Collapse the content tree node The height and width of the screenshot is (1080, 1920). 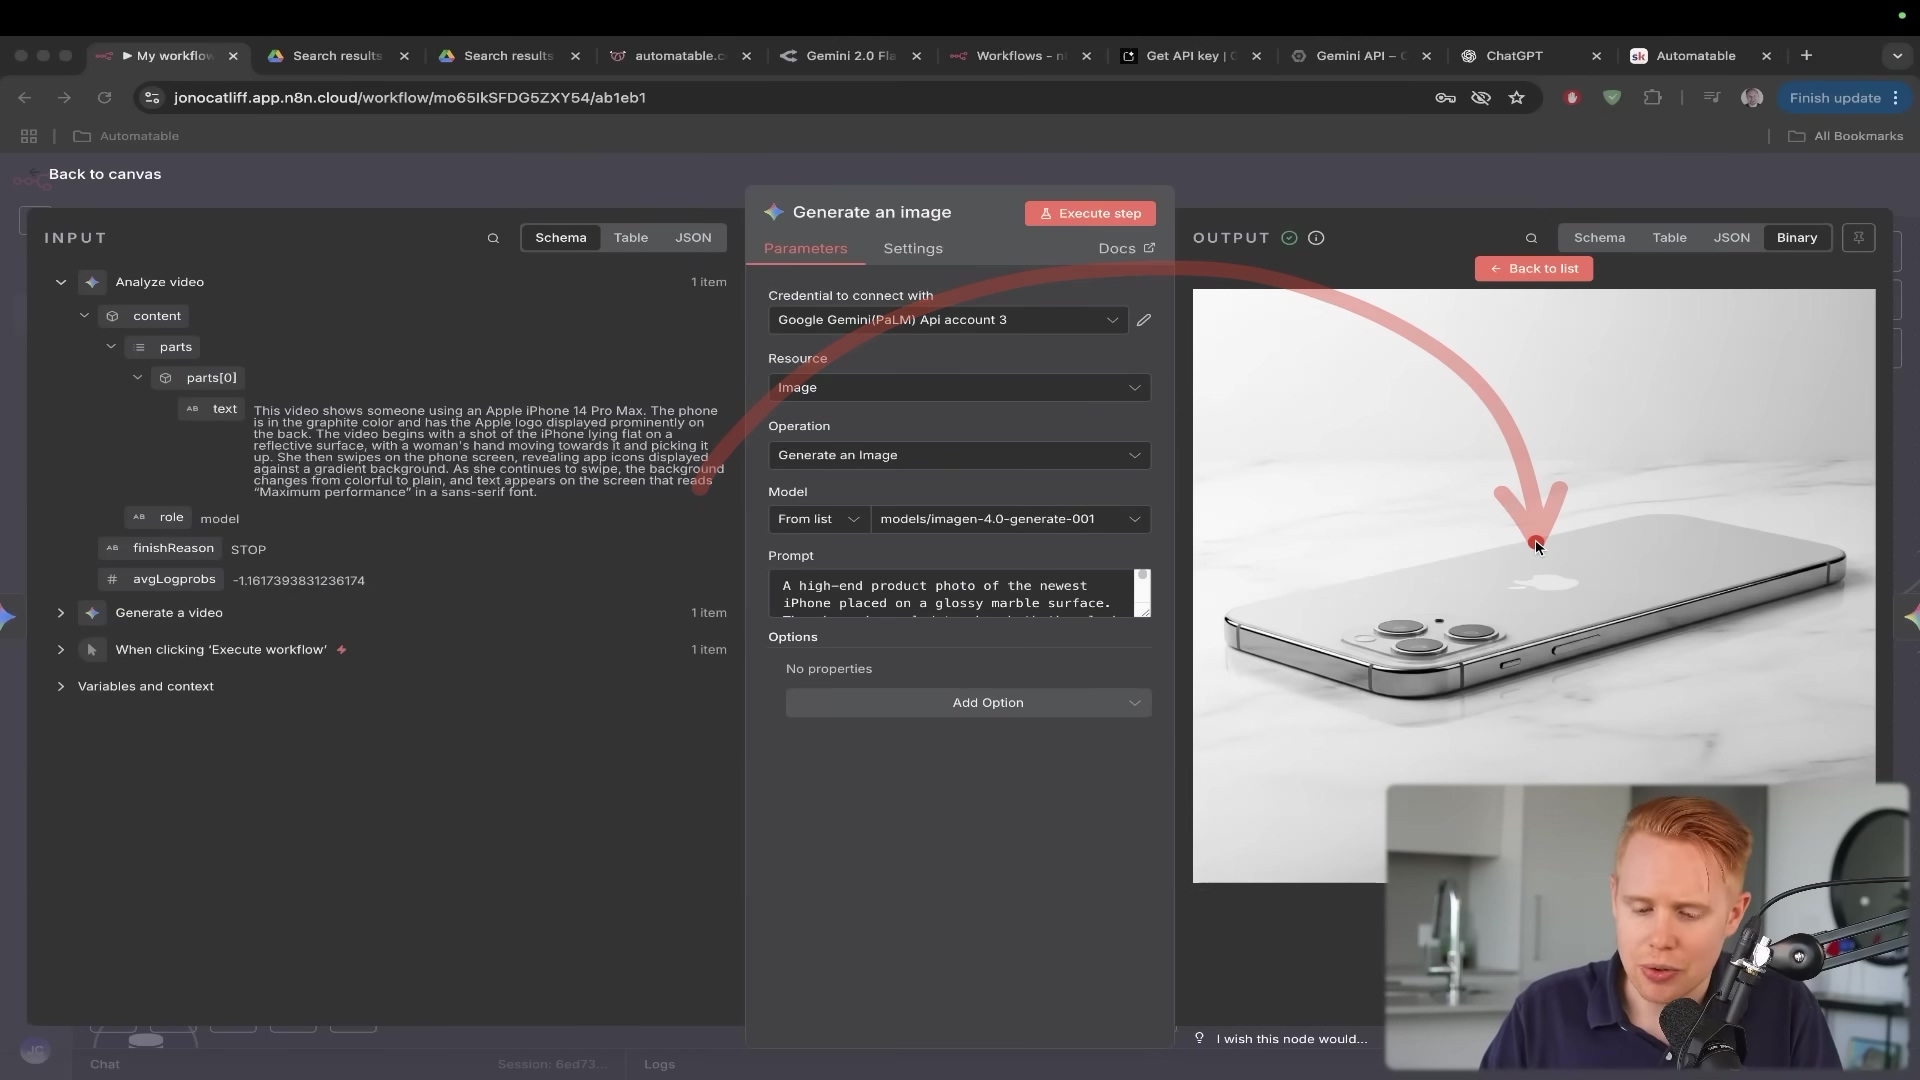coord(85,316)
